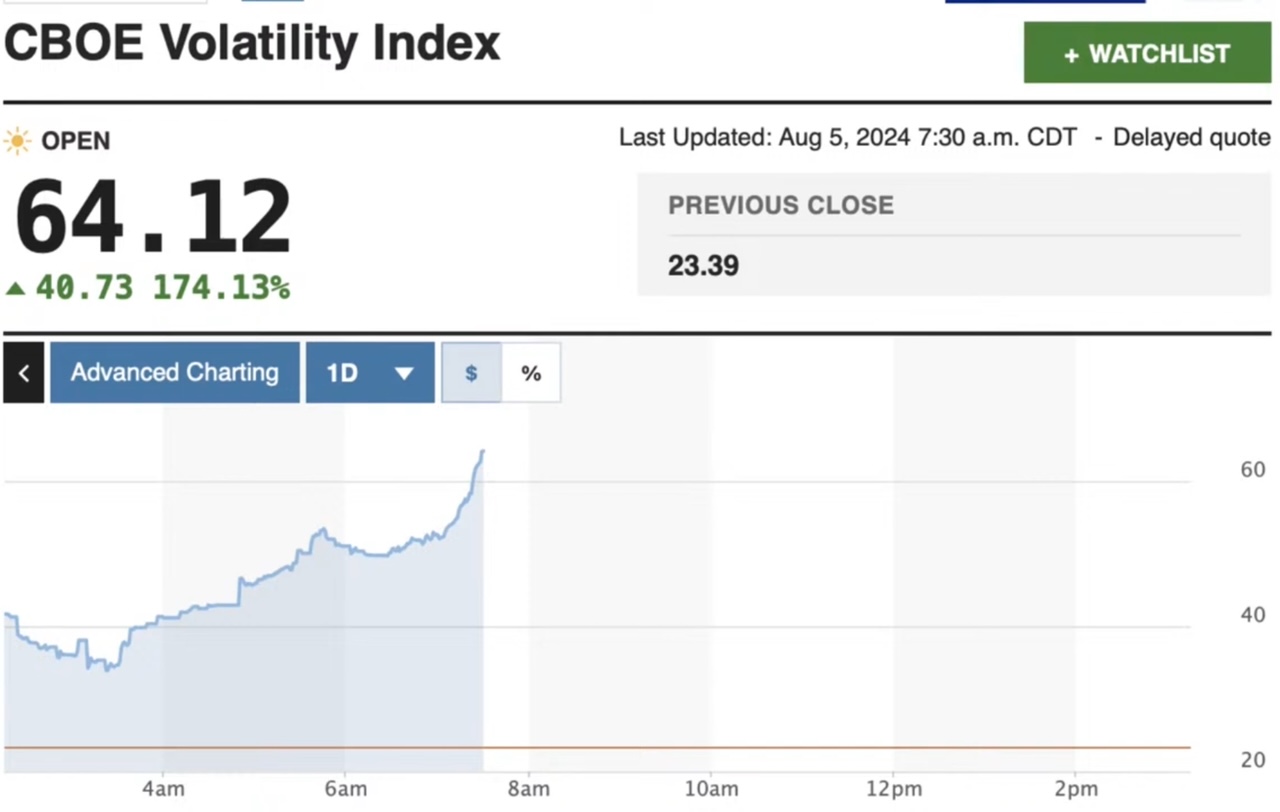
Task: Switch chart to percent view
Action: 531,373
